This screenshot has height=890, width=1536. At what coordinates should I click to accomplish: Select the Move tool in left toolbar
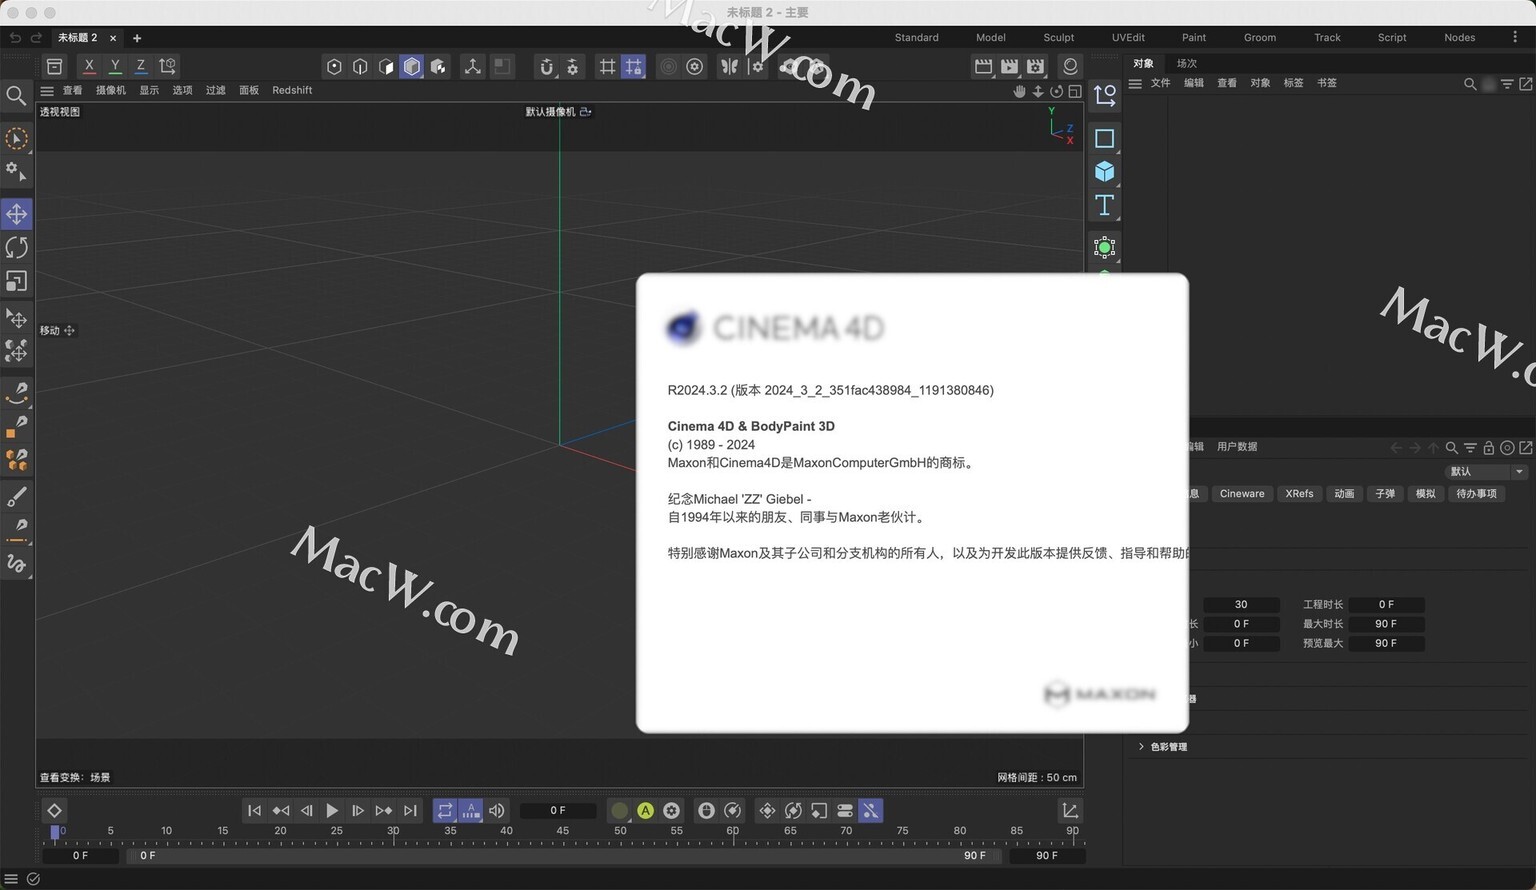[17, 214]
